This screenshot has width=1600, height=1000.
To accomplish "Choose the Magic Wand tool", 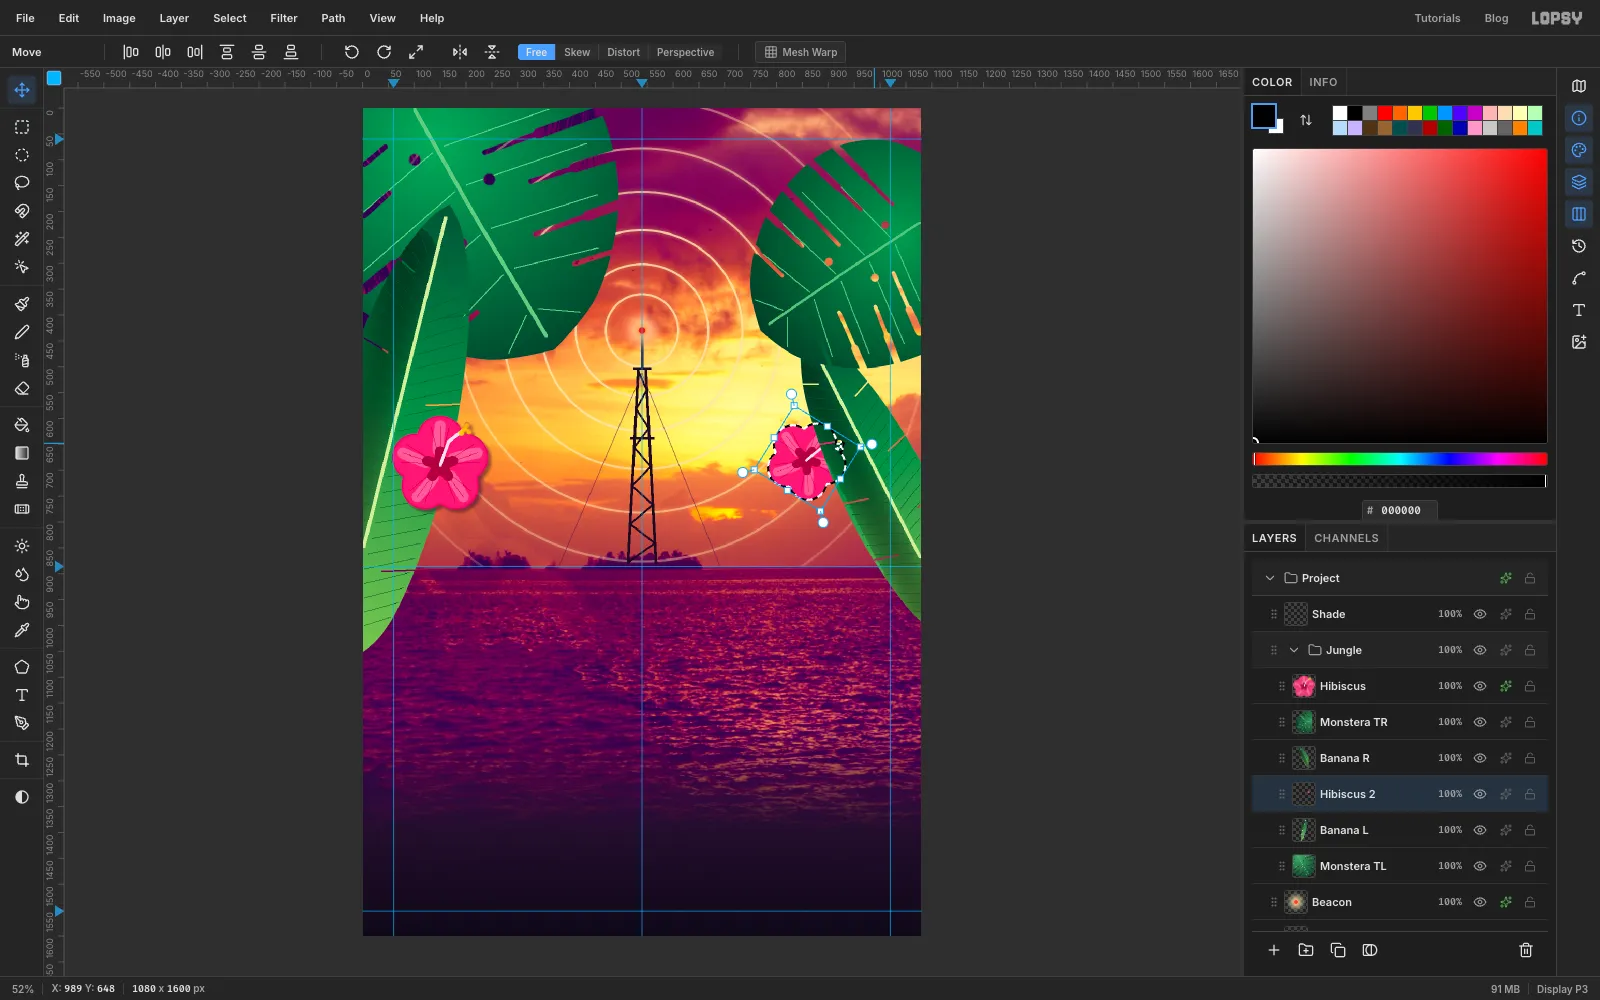I will pos(22,239).
